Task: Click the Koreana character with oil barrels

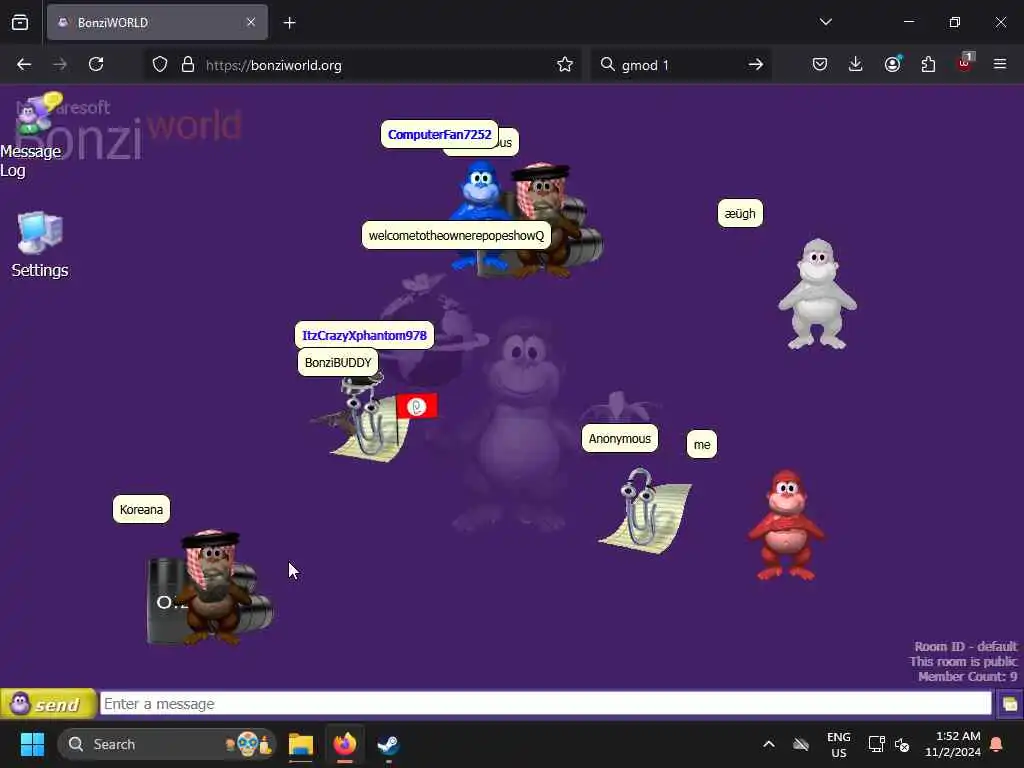Action: [209, 588]
